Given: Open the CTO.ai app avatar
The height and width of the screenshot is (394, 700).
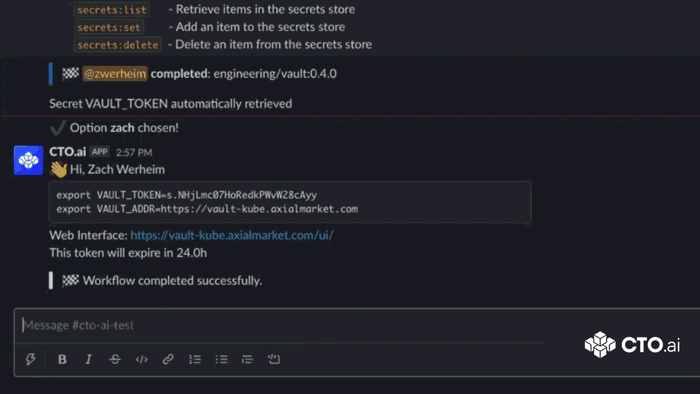Looking at the screenshot, I should click(28, 160).
